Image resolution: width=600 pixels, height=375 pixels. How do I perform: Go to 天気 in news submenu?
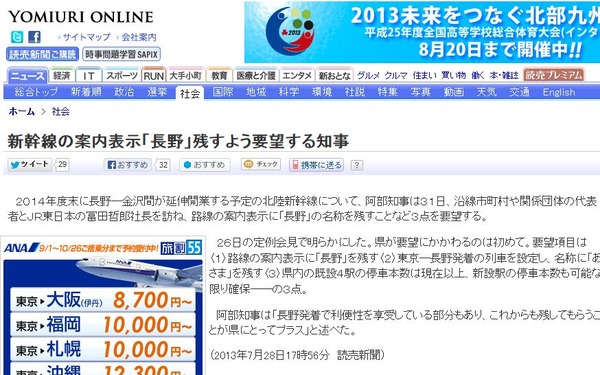pos(486,92)
